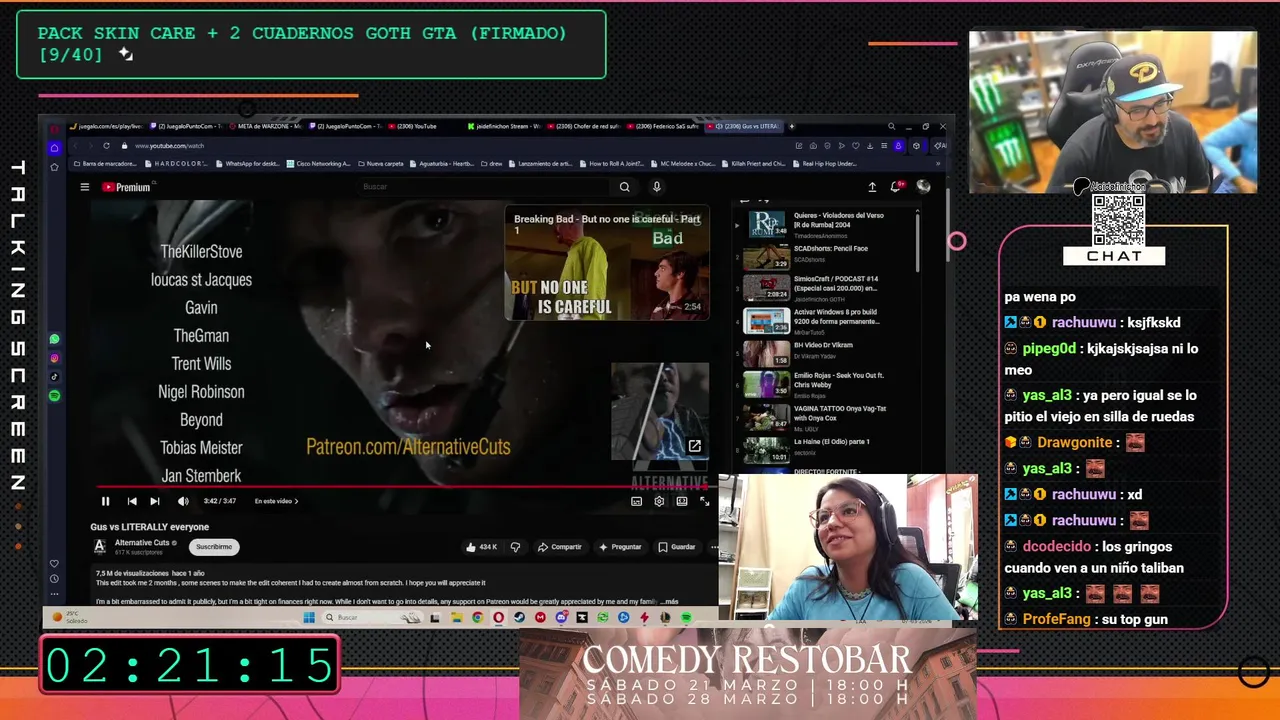1280x720 pixels.
Task: Open the weather widget showing 29°C Soleado
Action: point(71,617)
